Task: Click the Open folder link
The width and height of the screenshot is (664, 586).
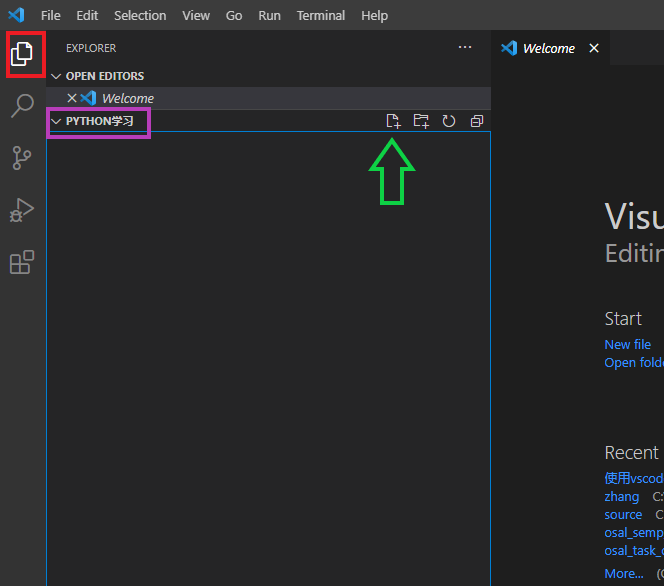Action: (634, 362)
